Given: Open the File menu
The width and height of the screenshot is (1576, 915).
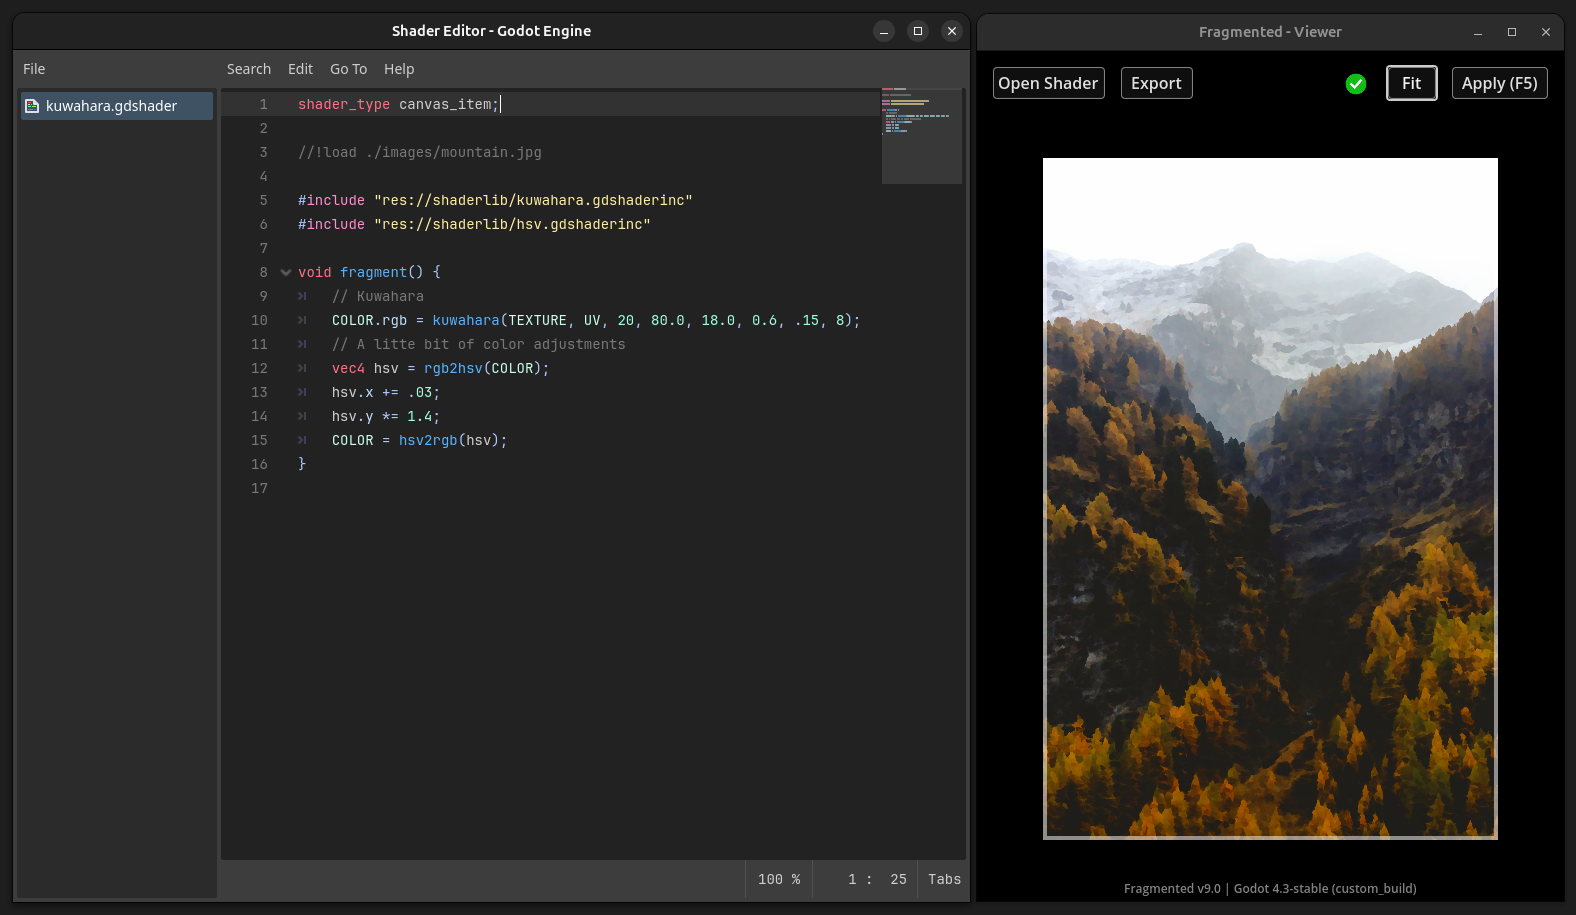Looking at the screenshot, I should tap(34, 69).
